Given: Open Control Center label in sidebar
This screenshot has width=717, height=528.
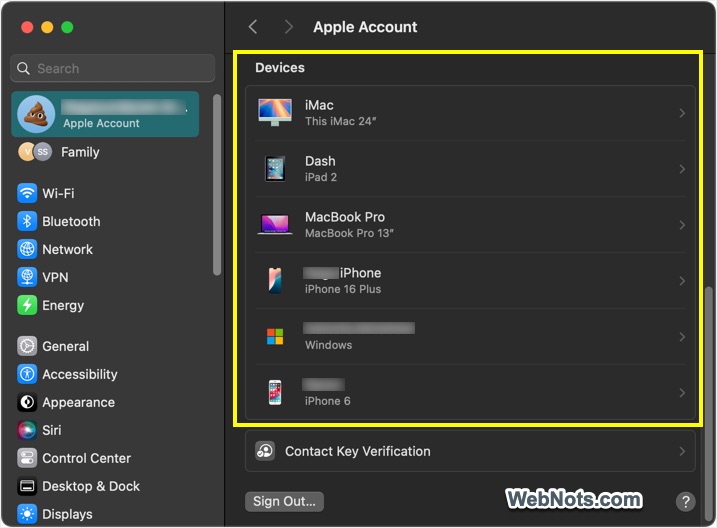Looking at the screenshot, I should tap(86, 458).
